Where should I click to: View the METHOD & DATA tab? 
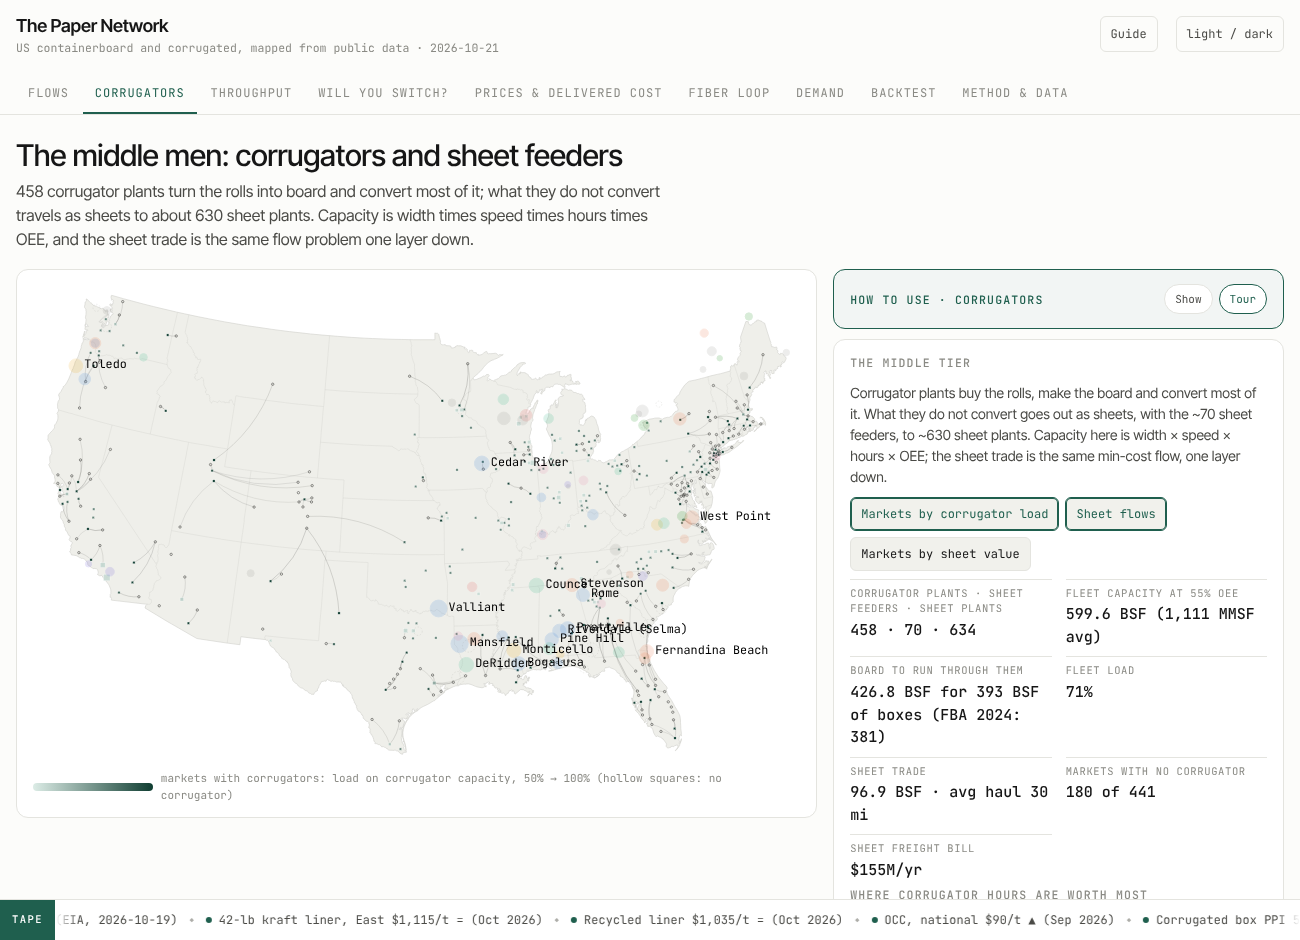point(1015,93)
